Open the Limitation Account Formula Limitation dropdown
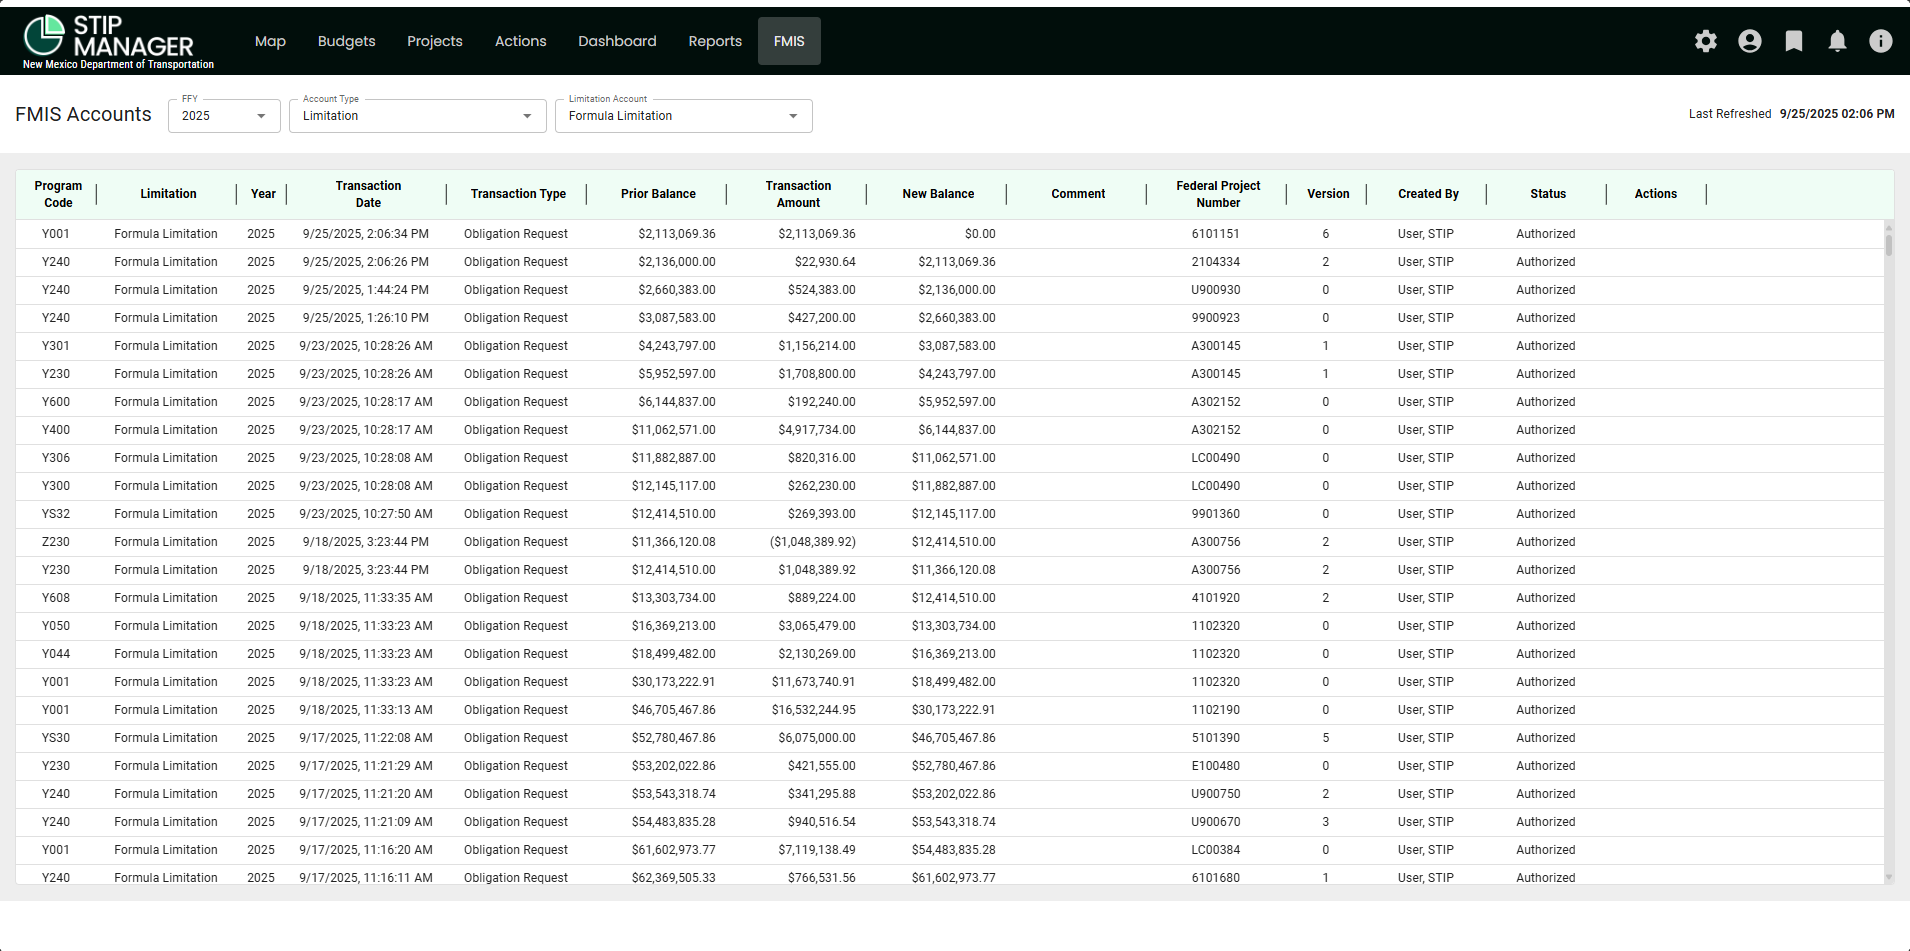This screenshot has width=1910, height=951. [x=684, y=116]
